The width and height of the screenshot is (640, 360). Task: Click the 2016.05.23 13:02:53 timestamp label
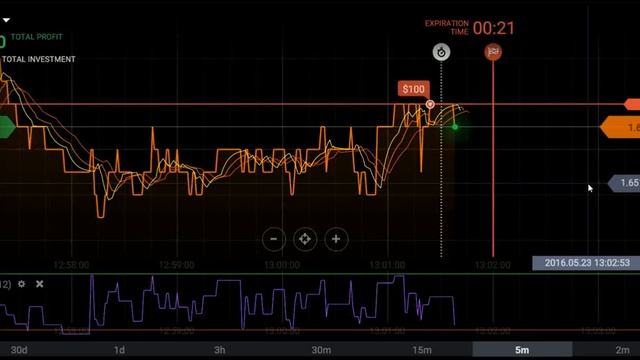(587, 263)
